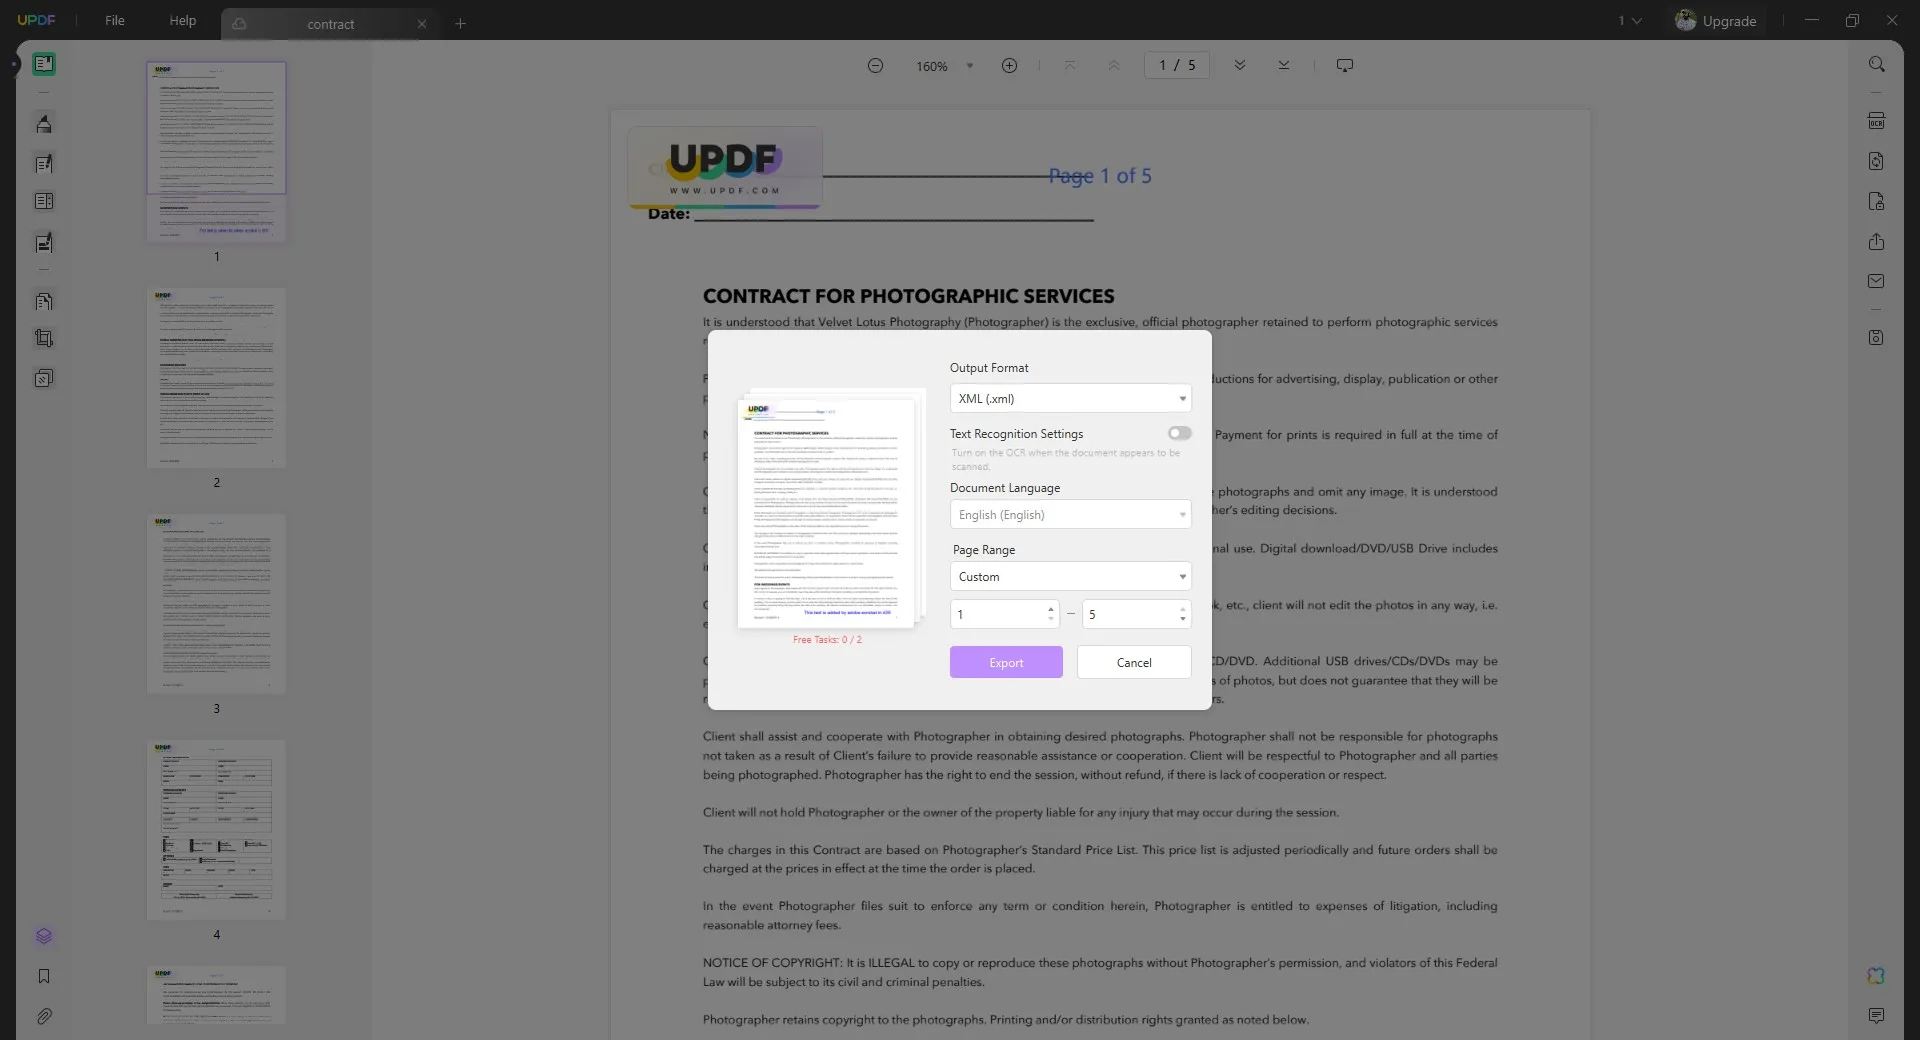Open the Organize Pages tool
Viewport: 1920px width, 1040px height.
coord(44,301)
